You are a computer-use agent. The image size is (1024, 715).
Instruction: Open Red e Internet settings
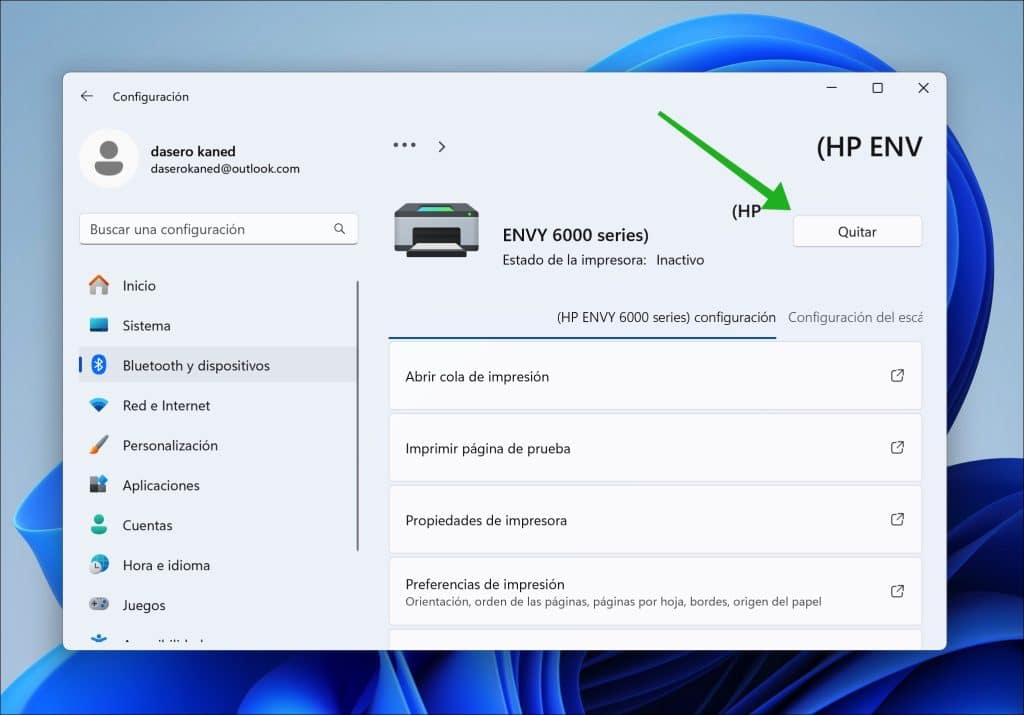pyautogui.click(x=218, y=405)
